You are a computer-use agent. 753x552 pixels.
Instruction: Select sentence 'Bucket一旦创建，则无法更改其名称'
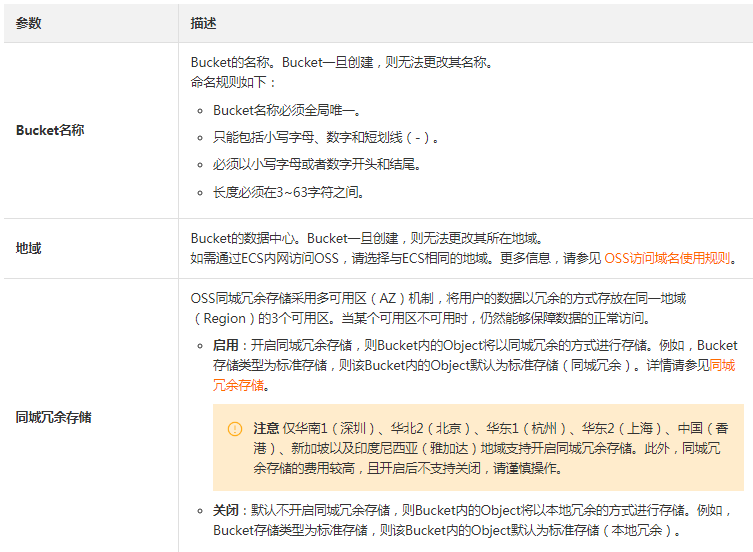click(x=387, y=62)
